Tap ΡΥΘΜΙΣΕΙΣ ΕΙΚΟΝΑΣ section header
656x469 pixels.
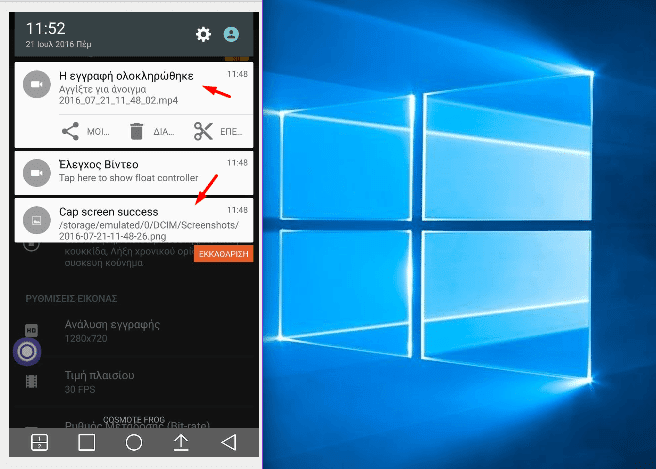coord(71,299)
